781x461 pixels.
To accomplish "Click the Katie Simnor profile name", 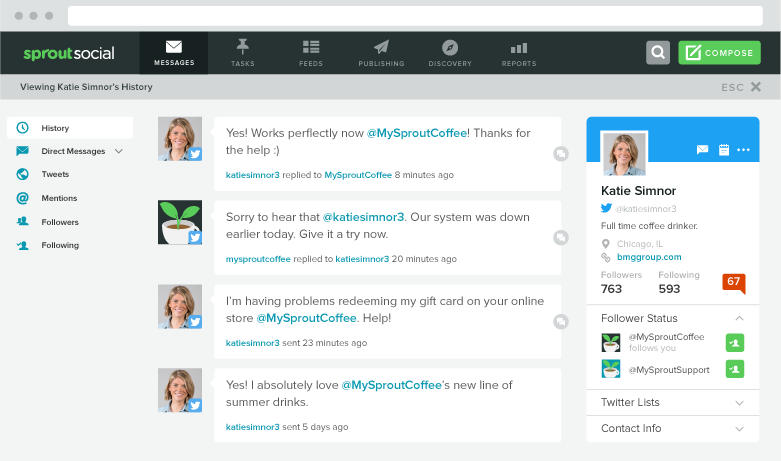I will pos(639,191).
